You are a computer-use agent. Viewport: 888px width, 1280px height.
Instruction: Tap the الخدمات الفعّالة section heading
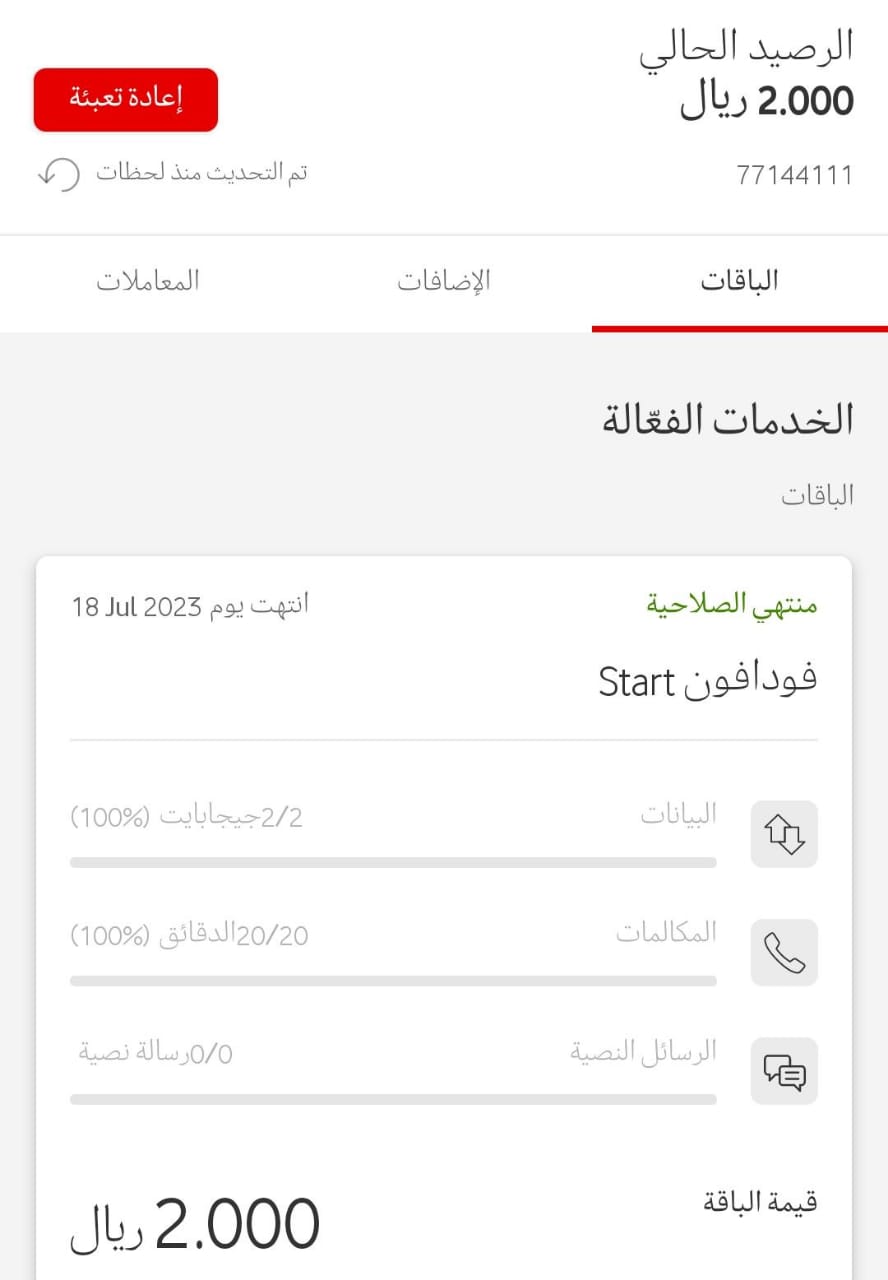[x=728, y=420]
